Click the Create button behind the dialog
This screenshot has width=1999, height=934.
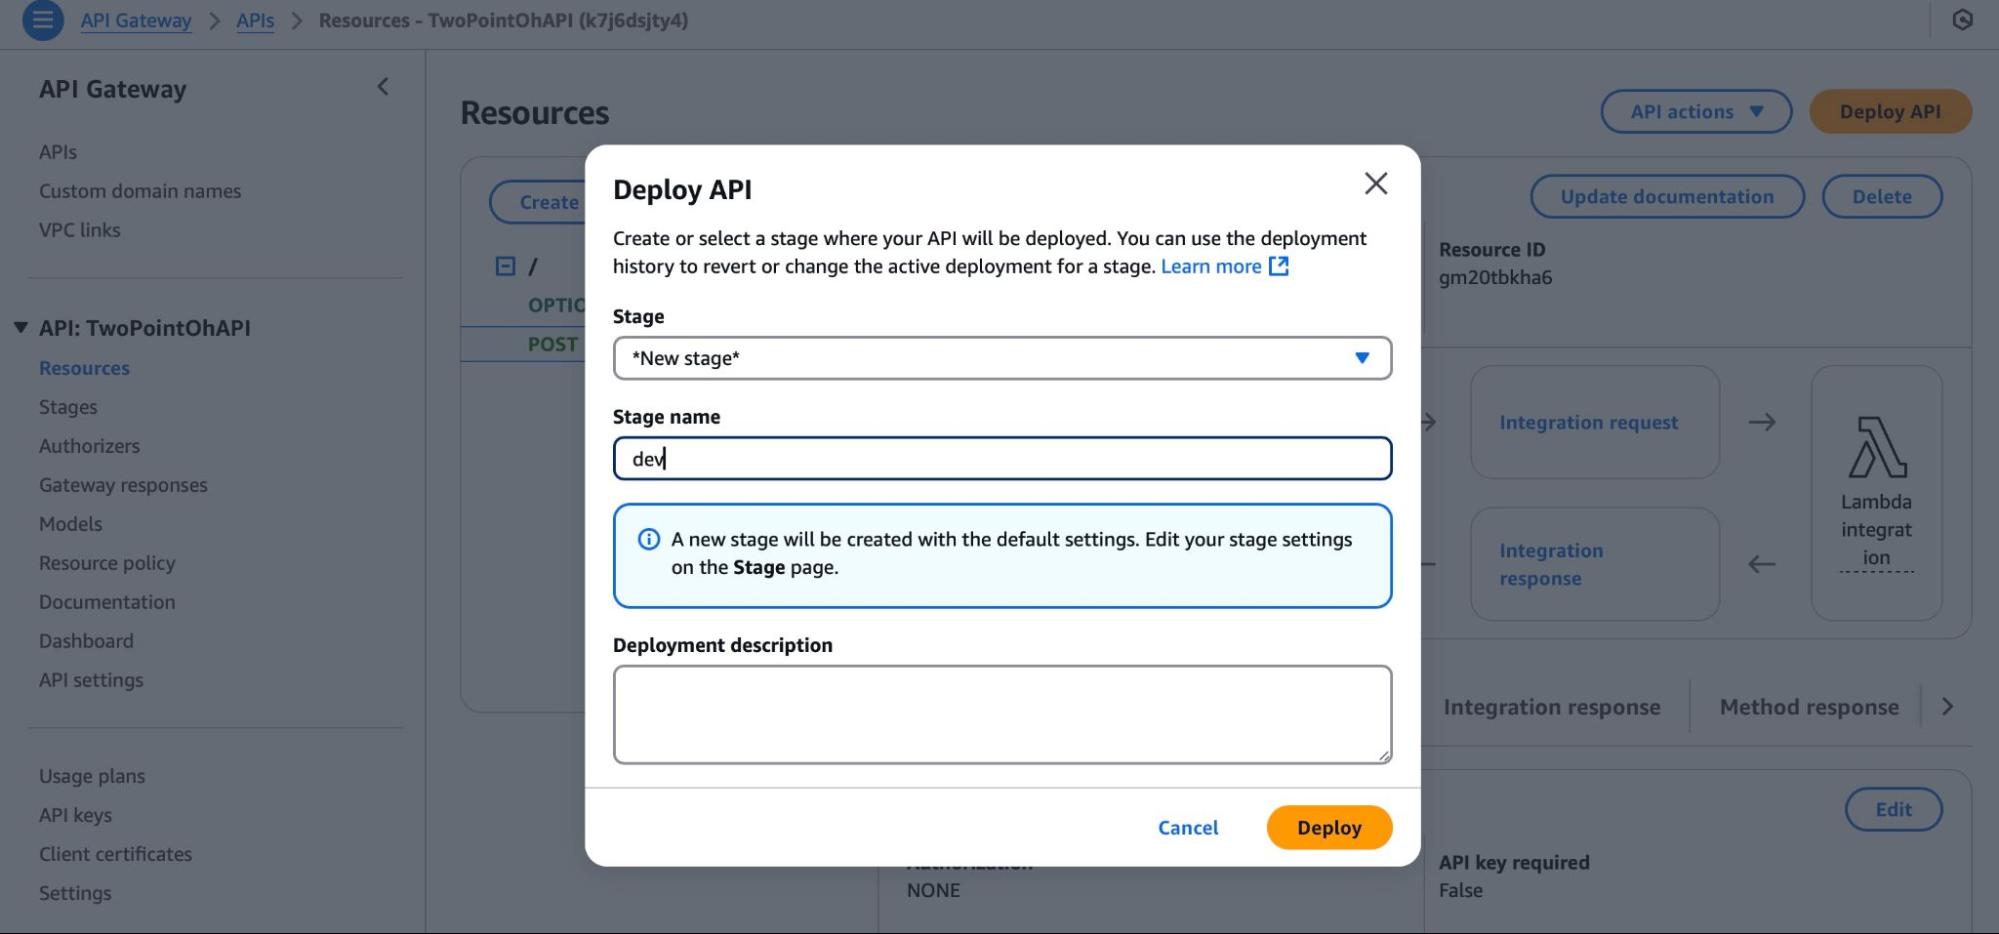coord(540,202)
